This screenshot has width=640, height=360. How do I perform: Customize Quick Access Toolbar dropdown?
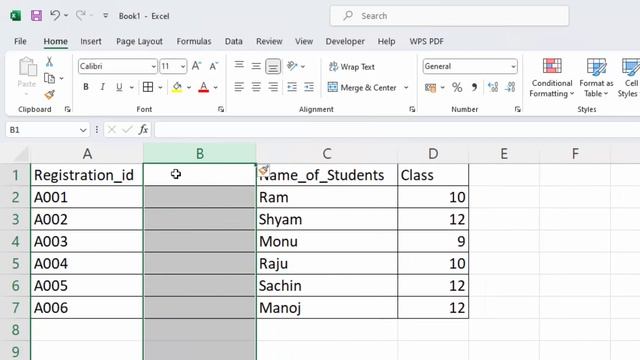point(105,16)
